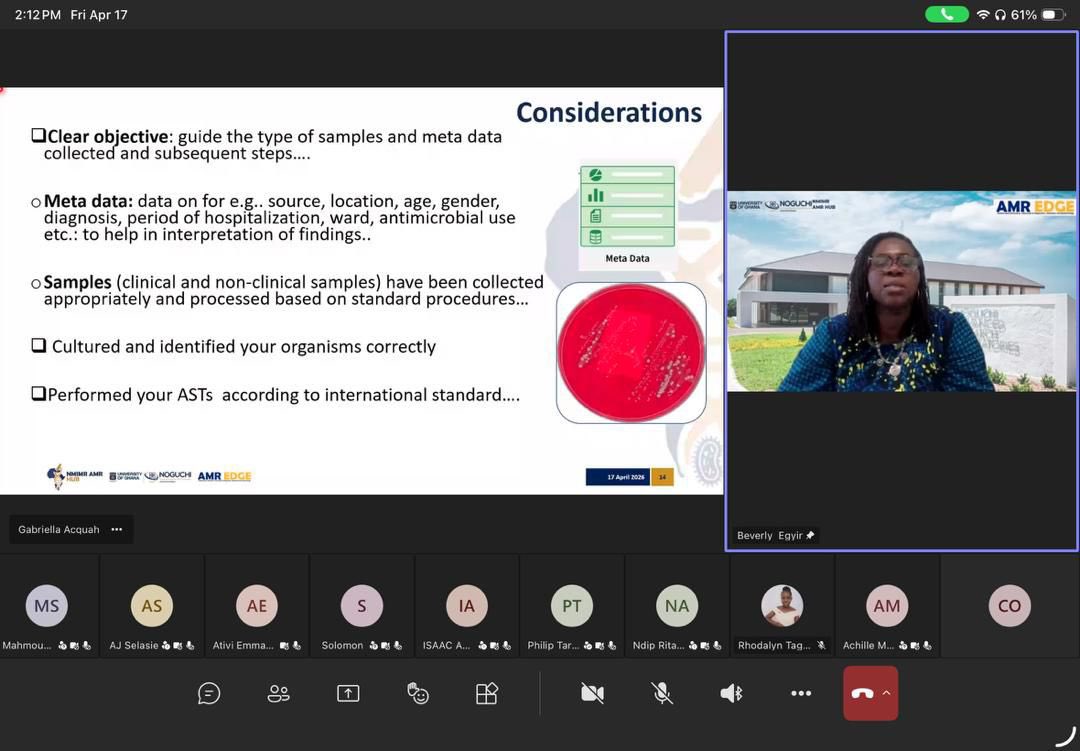Open the Reactions panel
This screenshot has height=751, width=1080.
pos(418,693)
